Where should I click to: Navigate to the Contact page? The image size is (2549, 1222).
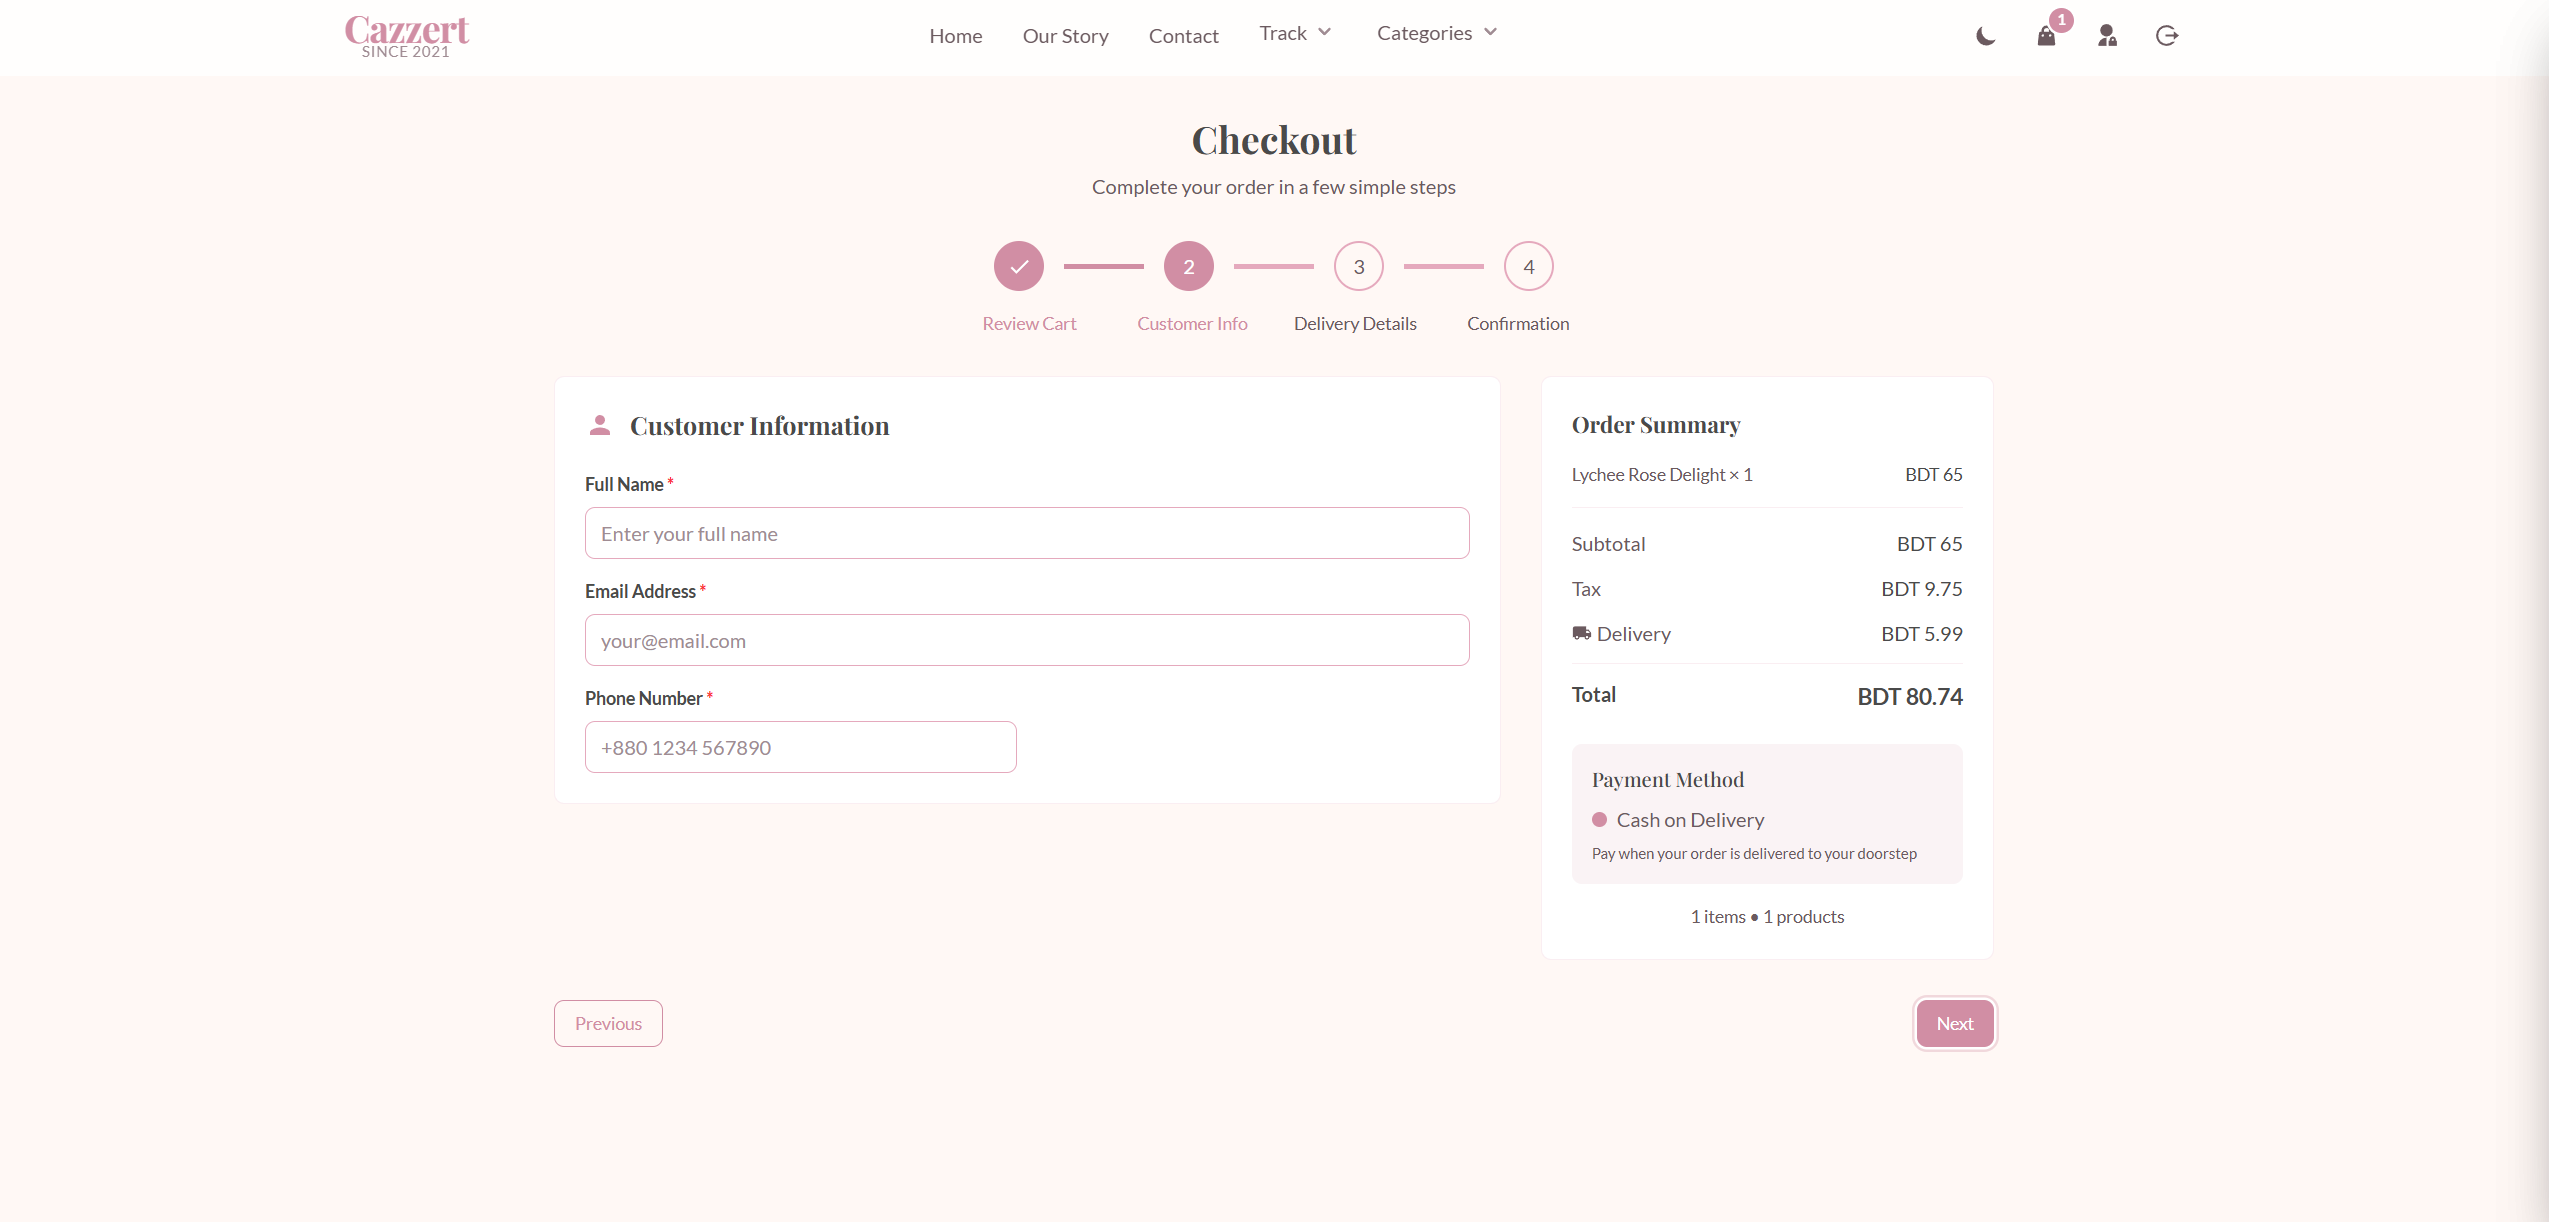pyautogui.click(x=1183, y=35)
